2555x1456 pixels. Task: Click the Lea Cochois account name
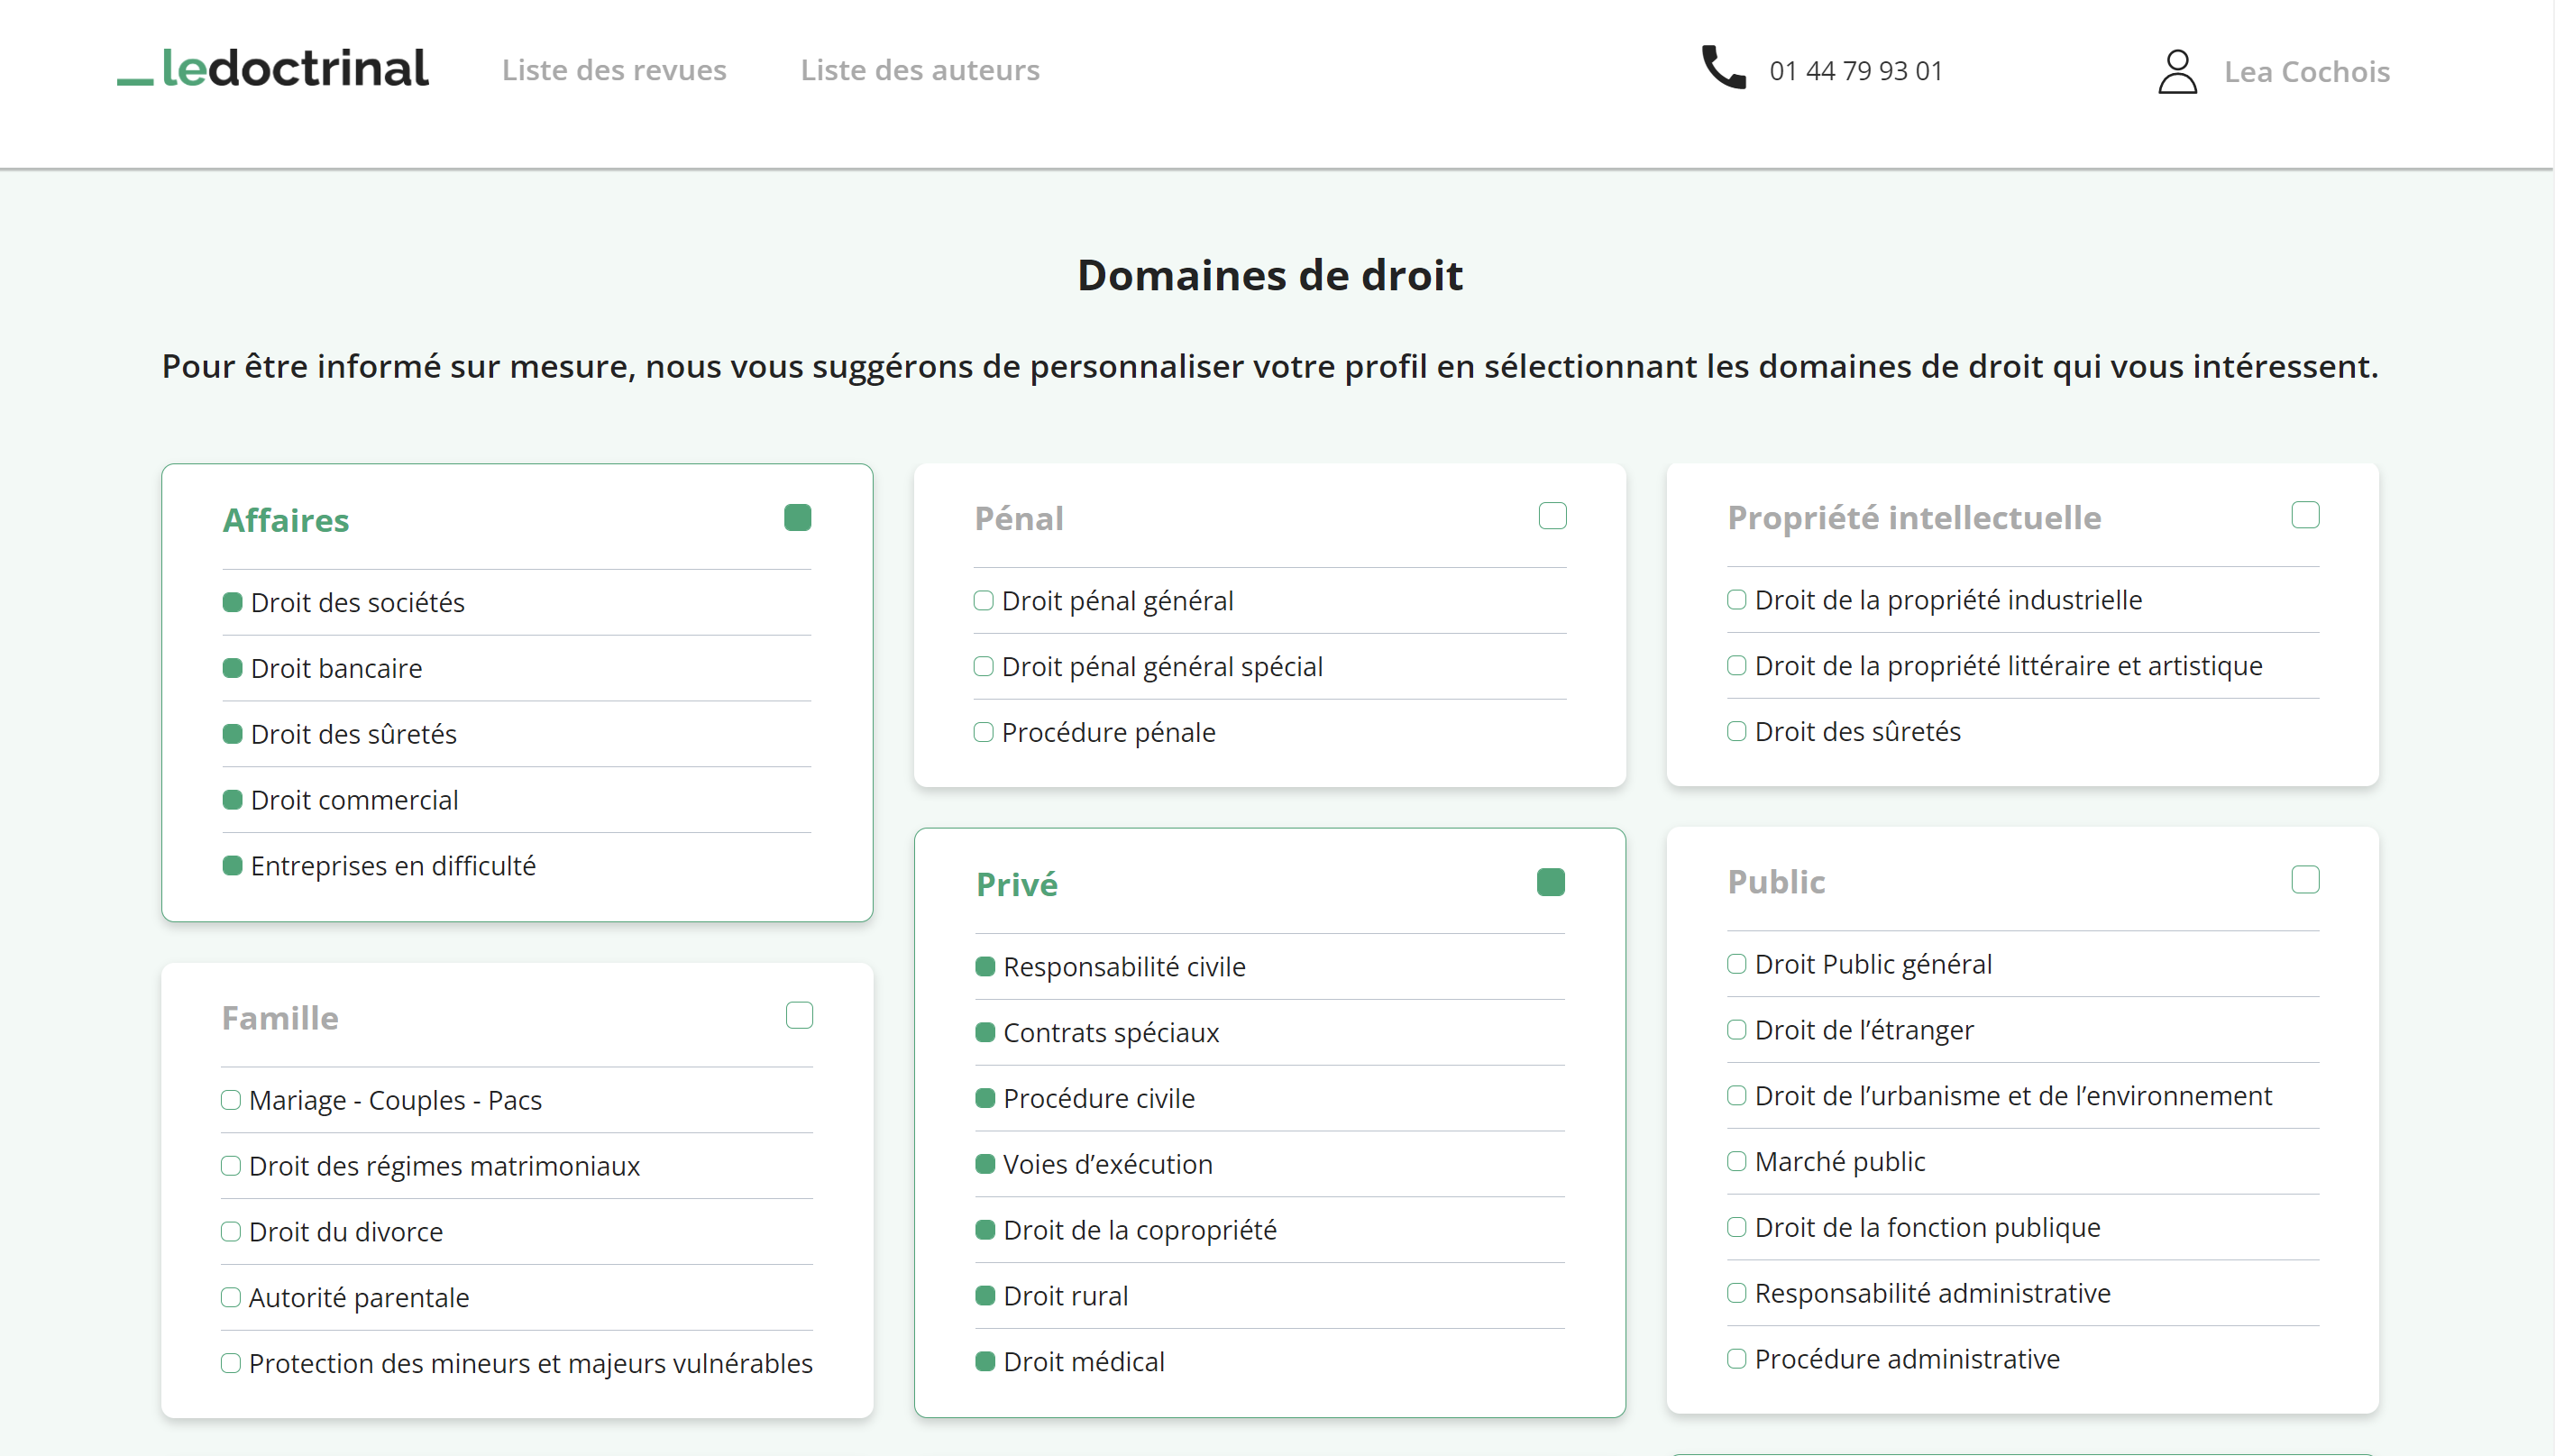tap(2306, 72)
